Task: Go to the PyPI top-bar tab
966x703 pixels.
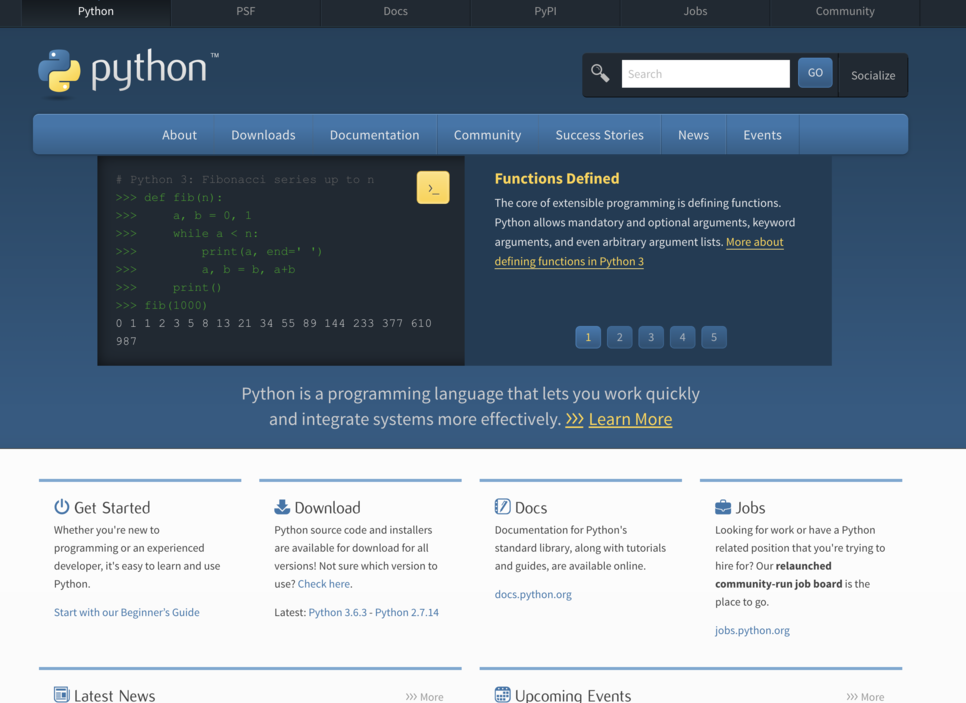Action: 545,11
